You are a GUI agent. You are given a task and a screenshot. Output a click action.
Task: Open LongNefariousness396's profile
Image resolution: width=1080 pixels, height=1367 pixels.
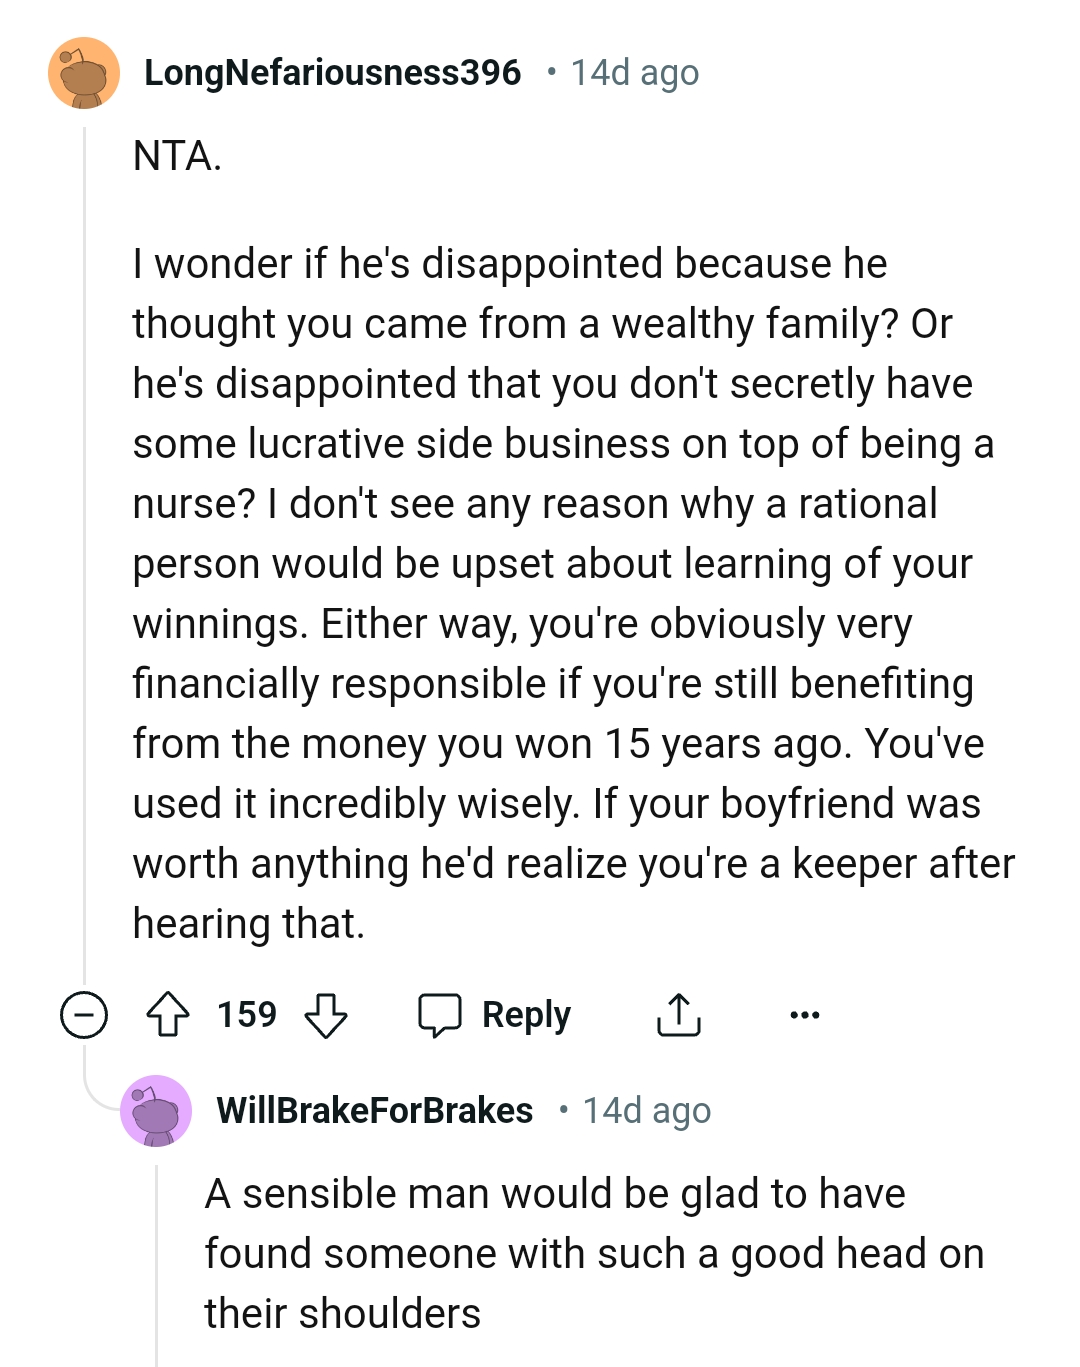pyautogui.click(x=333, y=71)
